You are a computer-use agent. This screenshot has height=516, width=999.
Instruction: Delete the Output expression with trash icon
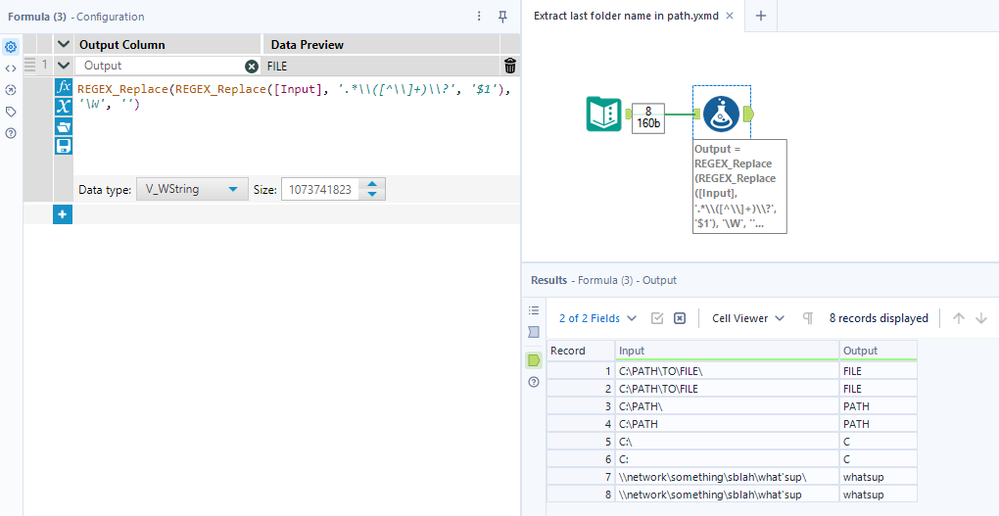click(510, 66)
